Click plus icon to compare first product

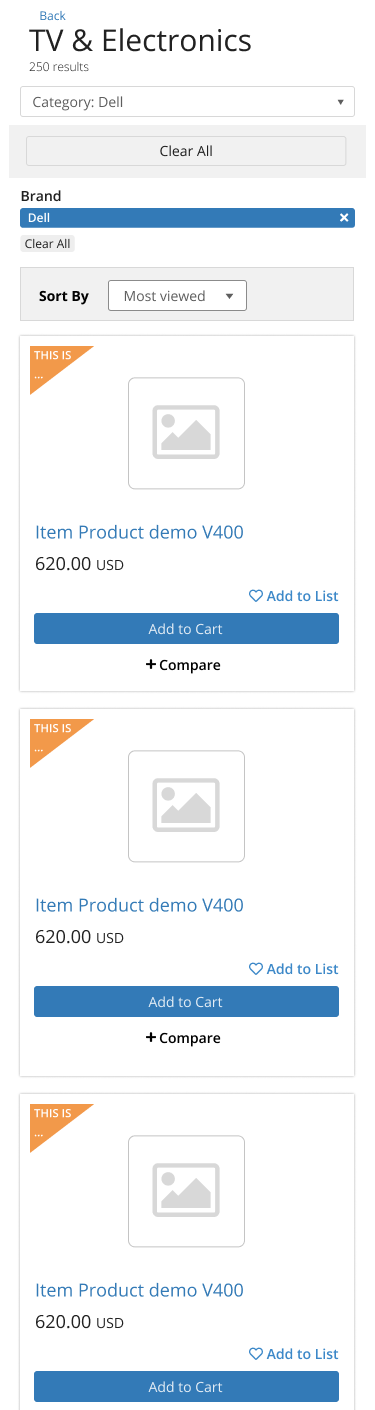151,664
